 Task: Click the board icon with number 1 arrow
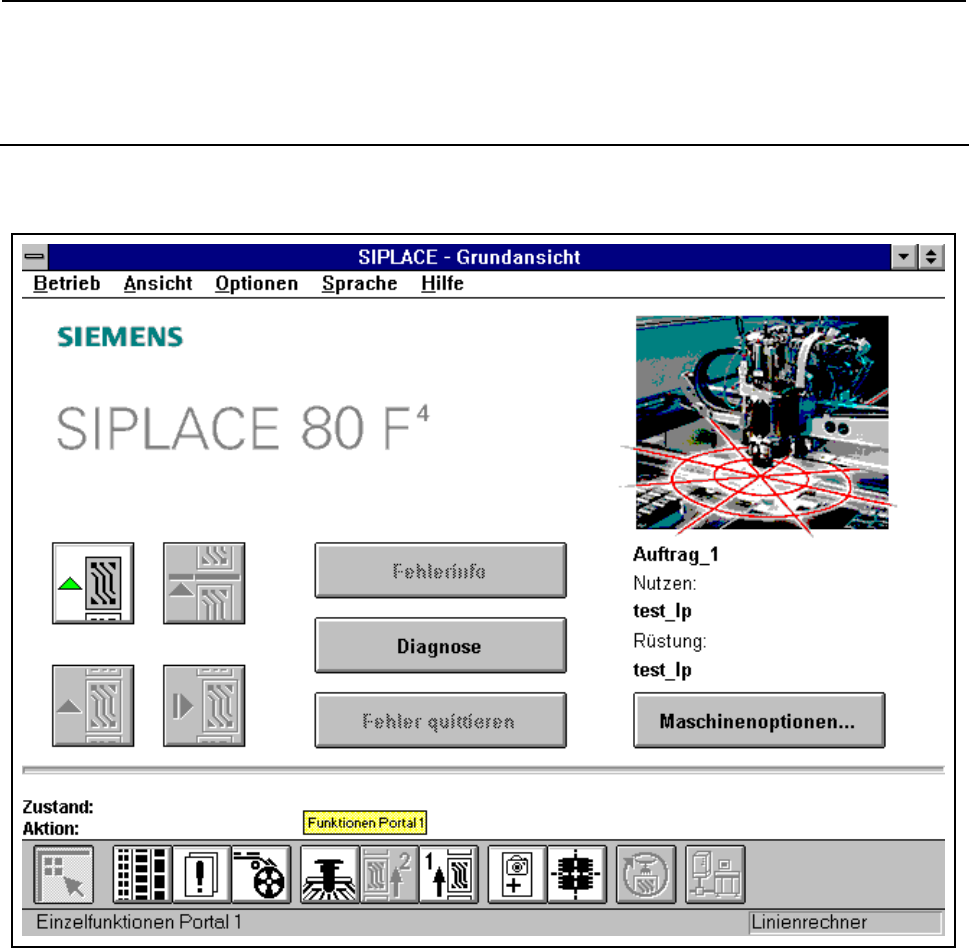(x=449, y=875)
